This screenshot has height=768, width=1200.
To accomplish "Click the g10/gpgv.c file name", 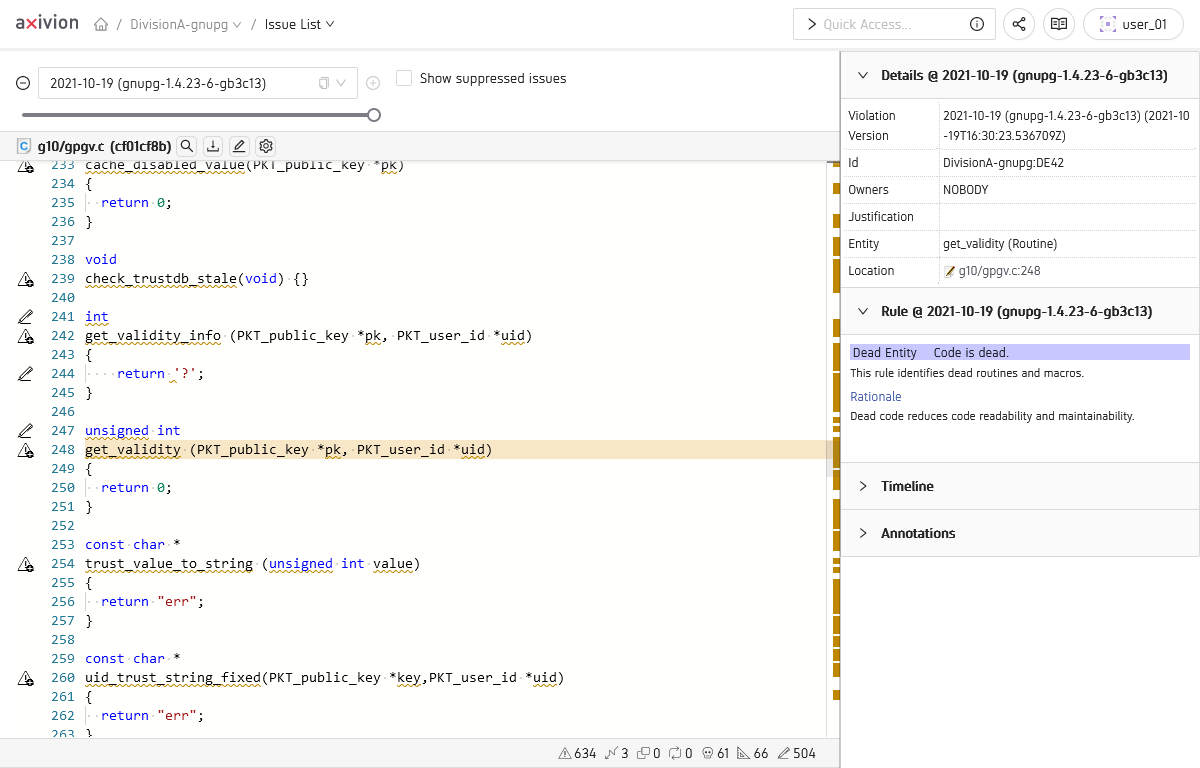I will point(71,146).
